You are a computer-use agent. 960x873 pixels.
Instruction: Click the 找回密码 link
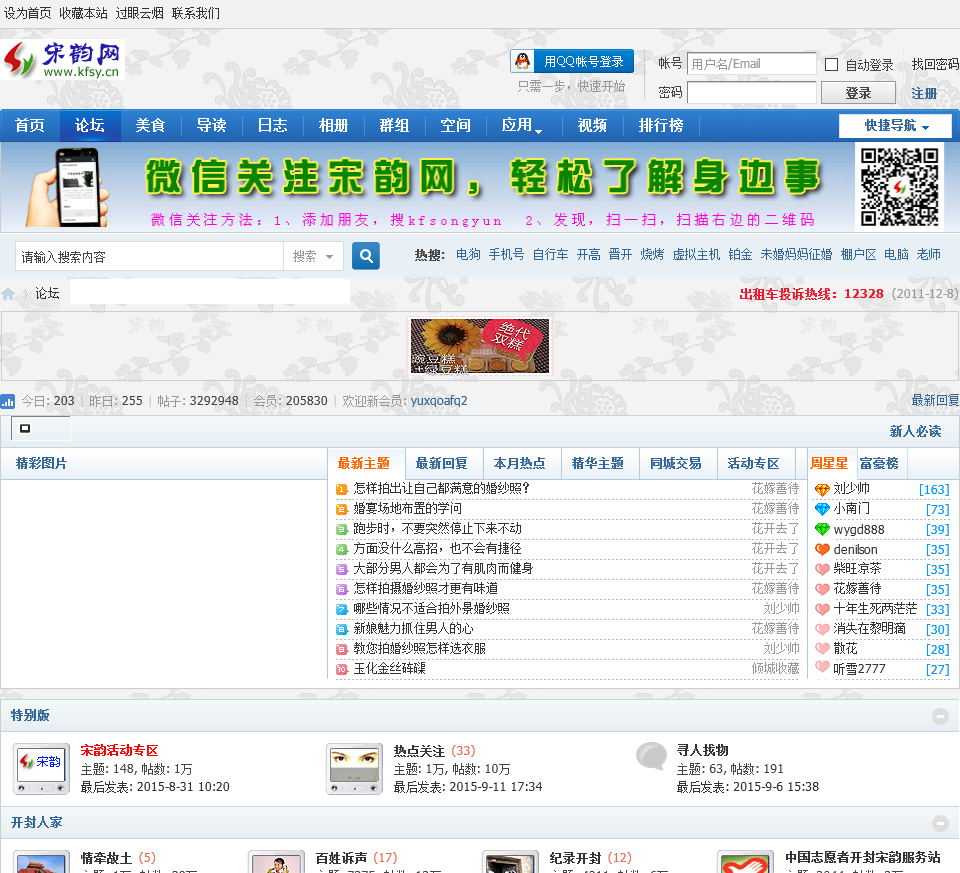(935, 64)
